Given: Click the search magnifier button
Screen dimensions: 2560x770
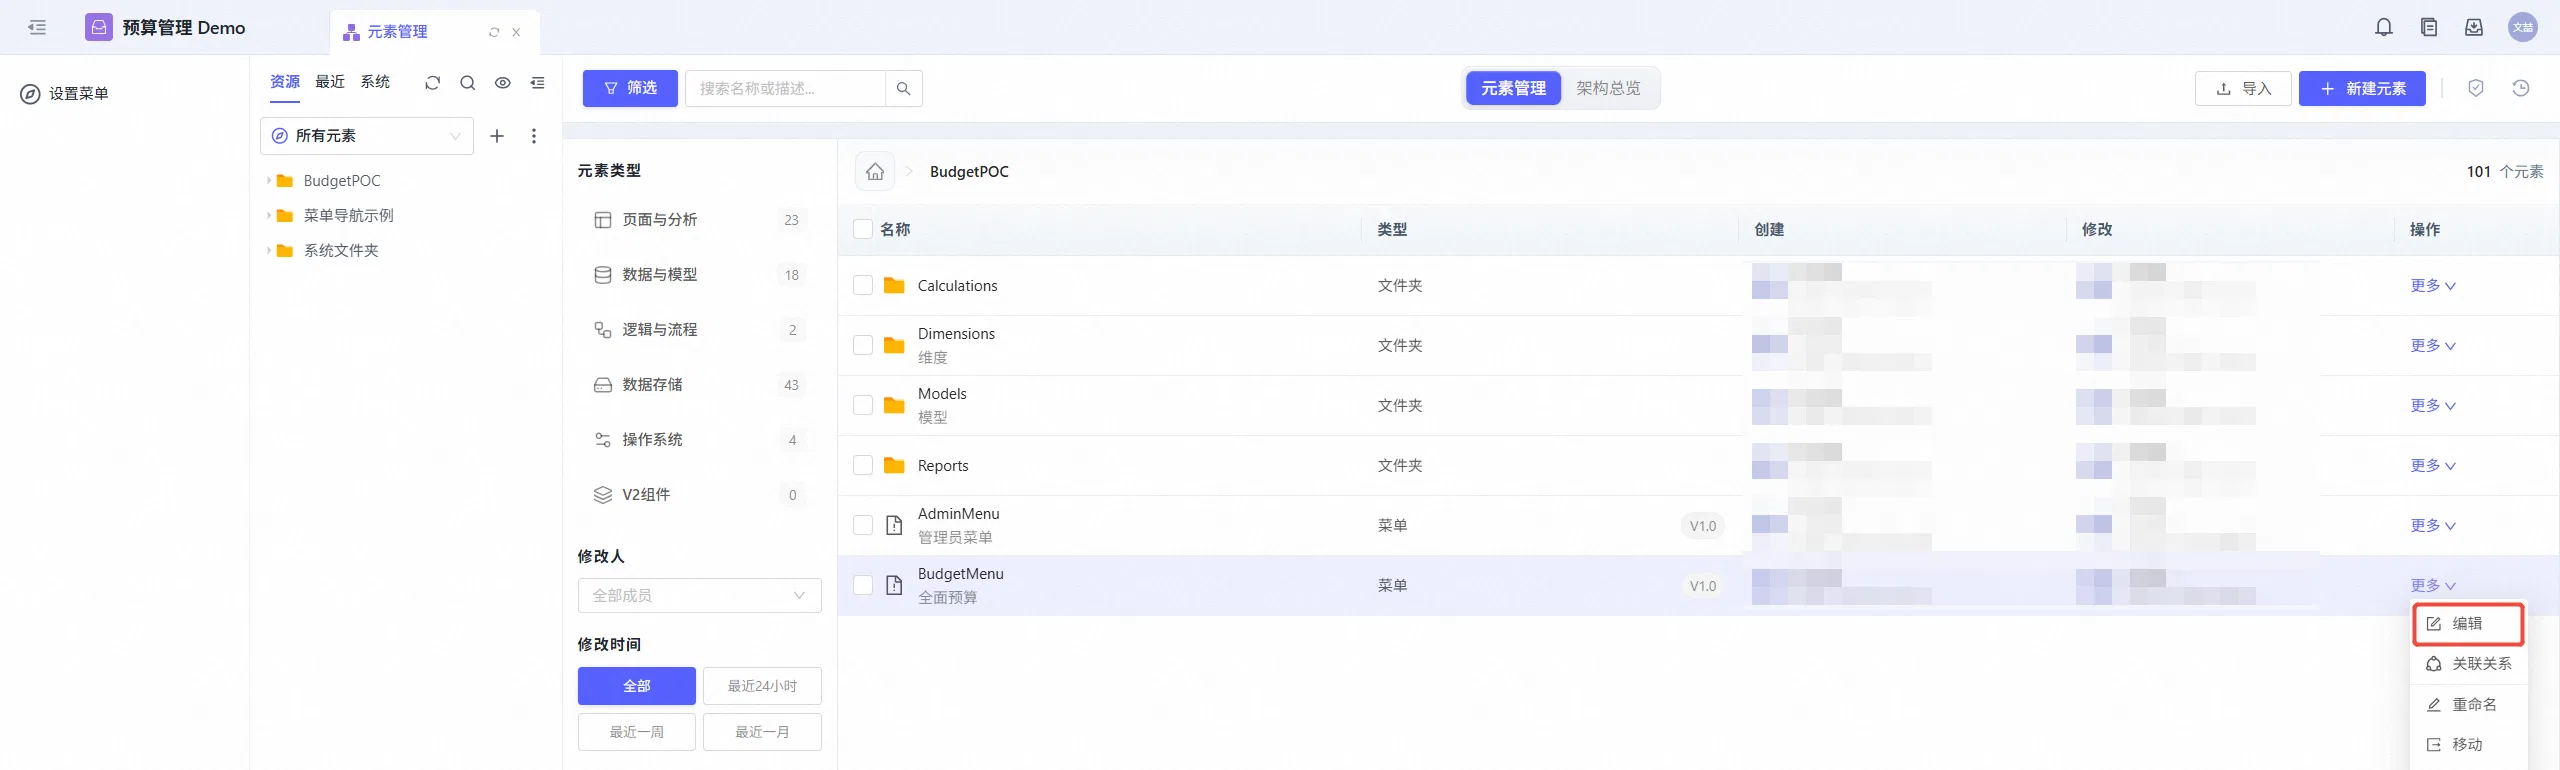Looking at the screenshot, I should coord(904,89).
